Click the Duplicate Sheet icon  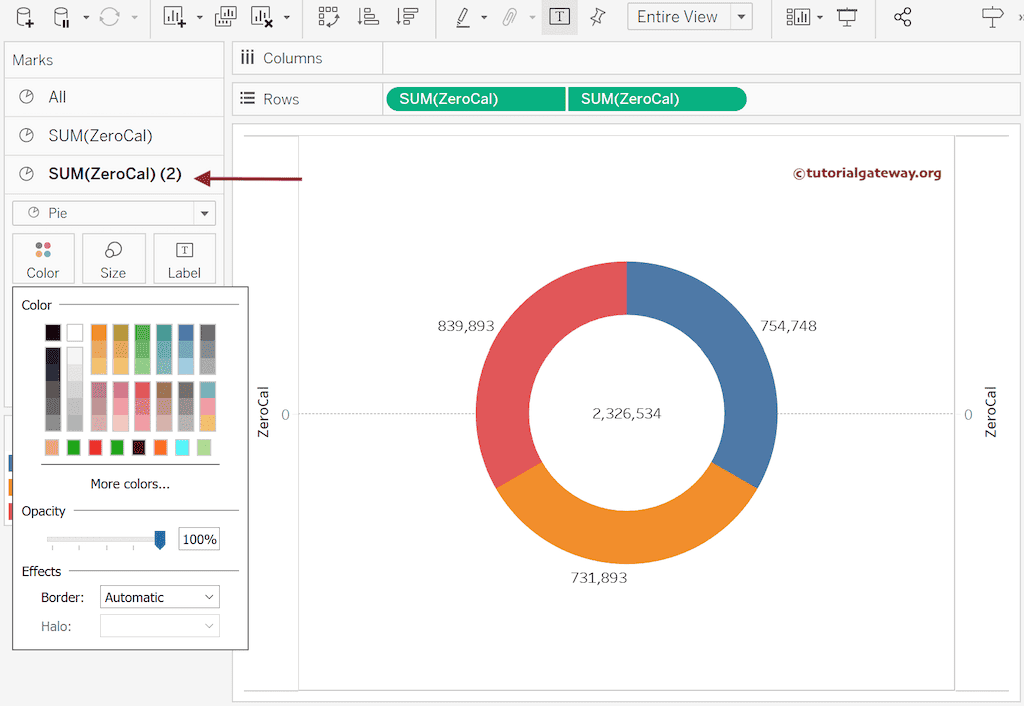tap(226, 17)
